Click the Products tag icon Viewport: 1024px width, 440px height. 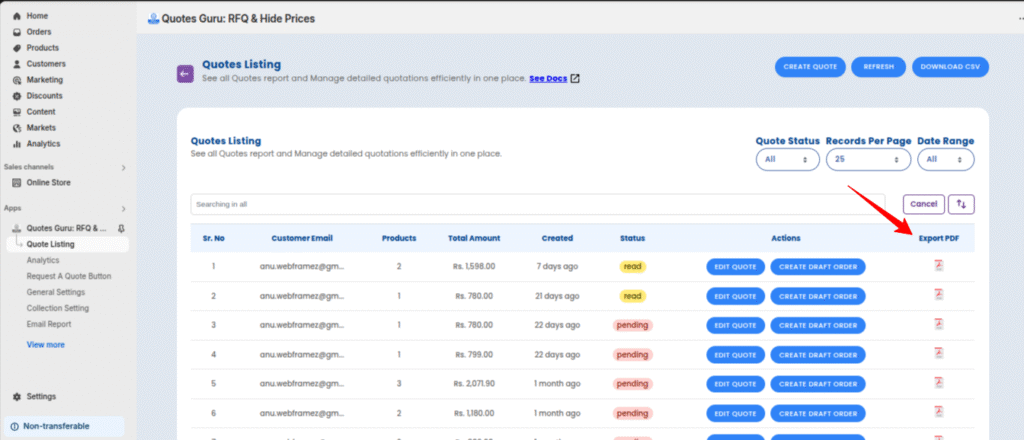17,48
